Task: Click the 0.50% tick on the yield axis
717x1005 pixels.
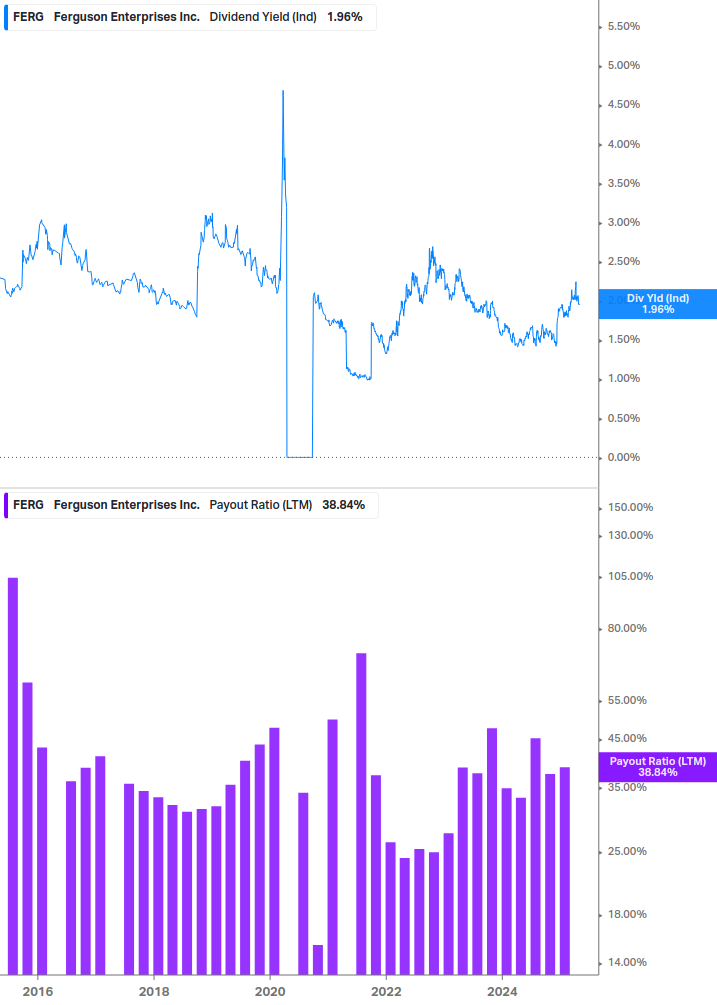Action: [623, 419]
